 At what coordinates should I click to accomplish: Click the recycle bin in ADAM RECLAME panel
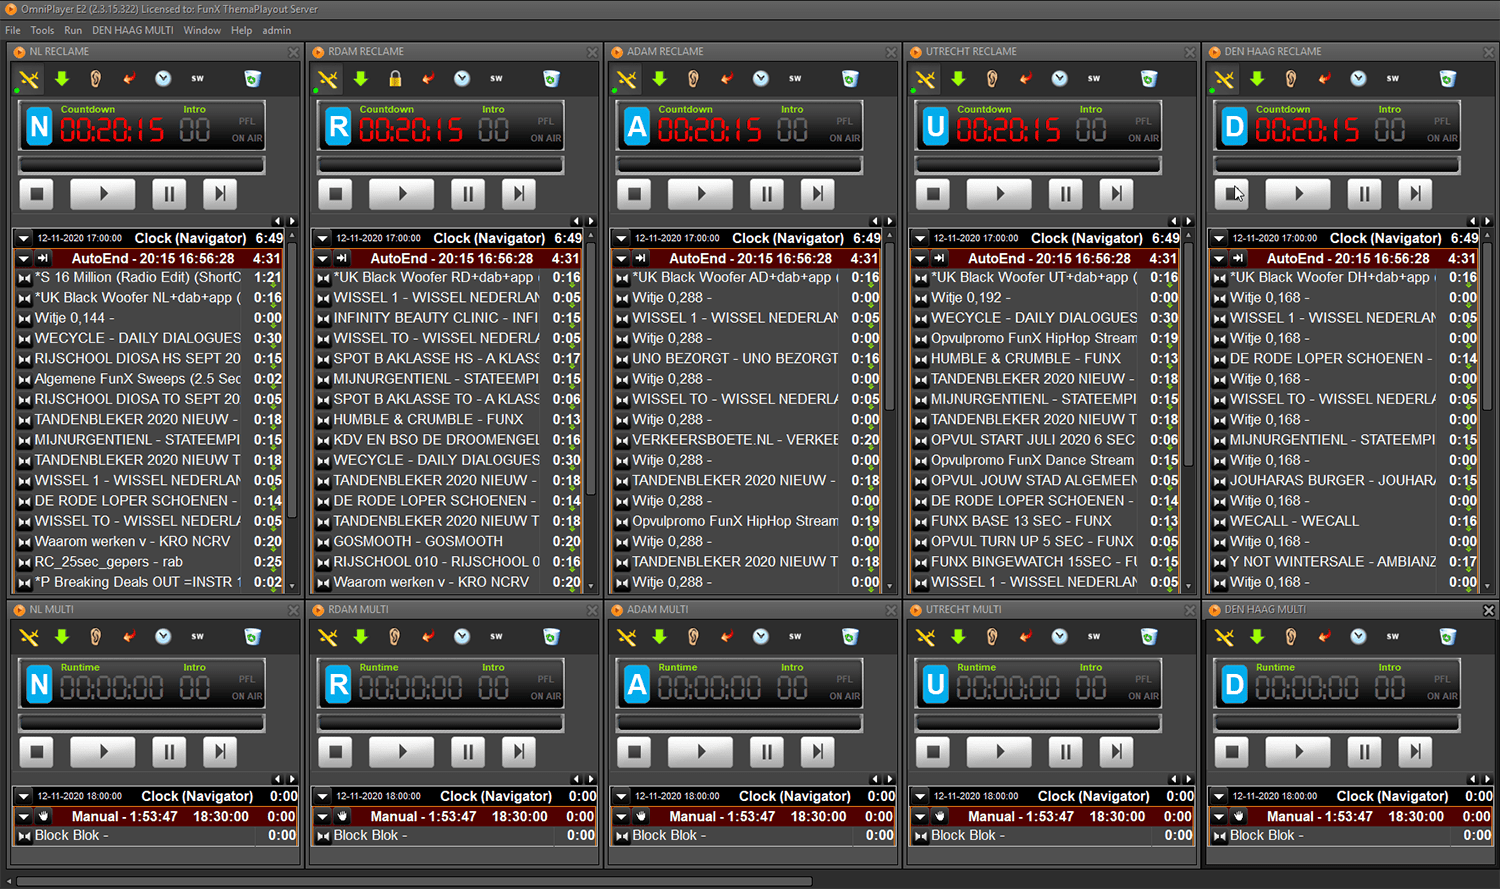(x=850, y=78)
